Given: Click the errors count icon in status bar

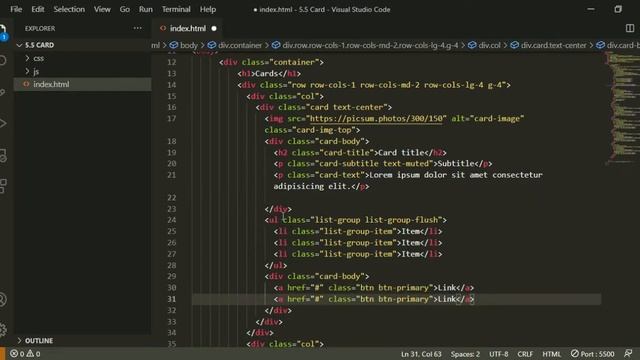Looking at the screenshot, I should 14,353.
